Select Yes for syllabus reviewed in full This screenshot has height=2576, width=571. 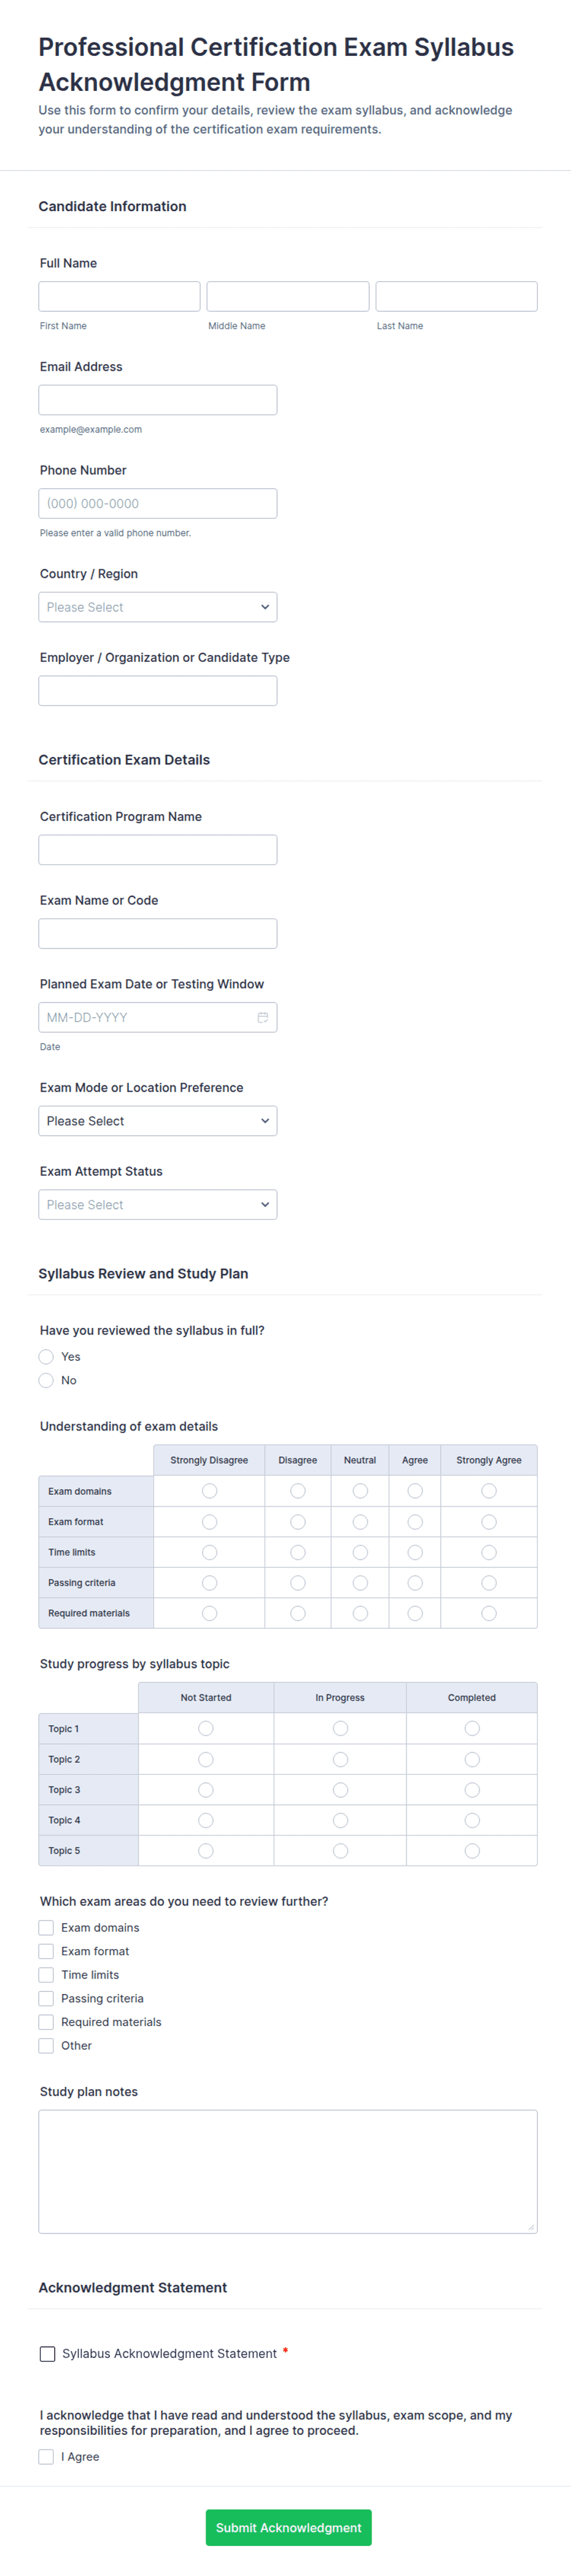pyautogui.click(x=46, y=1357)
